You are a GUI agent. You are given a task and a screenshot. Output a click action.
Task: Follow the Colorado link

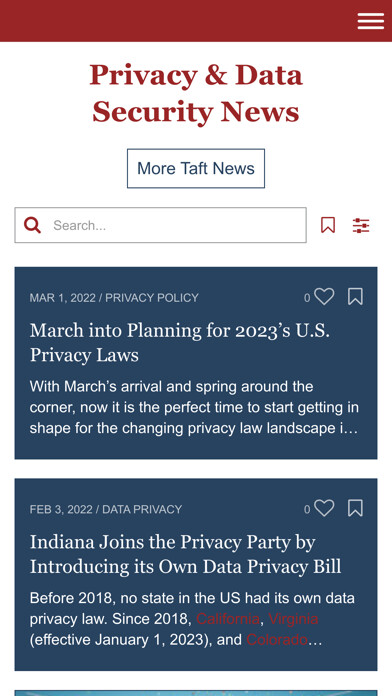[x=277, y=640]
